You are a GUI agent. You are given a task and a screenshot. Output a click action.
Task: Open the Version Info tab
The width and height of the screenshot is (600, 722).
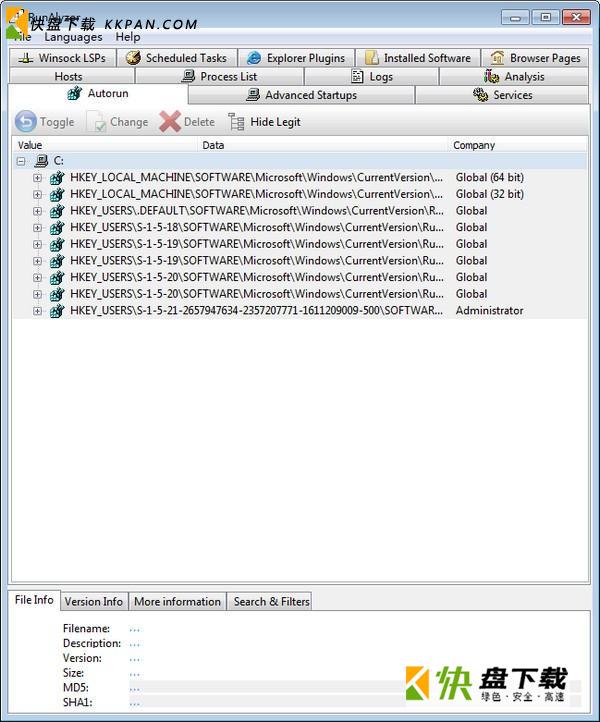coord(93,602)
